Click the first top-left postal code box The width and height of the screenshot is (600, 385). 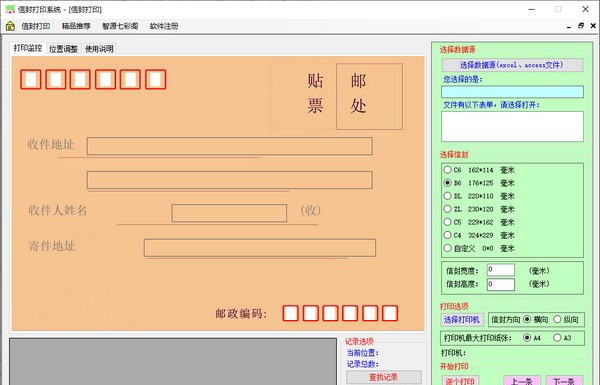pyautogui.click(x=31, y=79)
